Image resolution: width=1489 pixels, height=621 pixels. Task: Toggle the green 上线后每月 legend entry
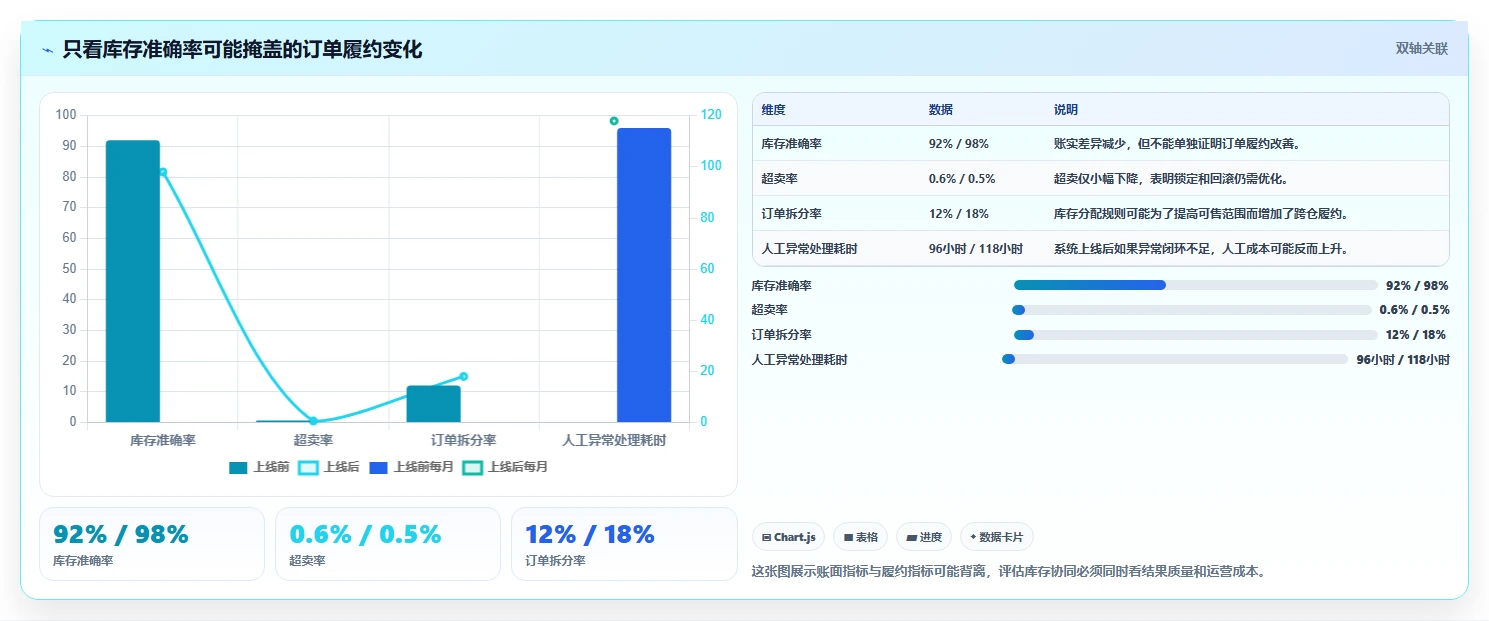pyautogui.click(x=506, y=467)
